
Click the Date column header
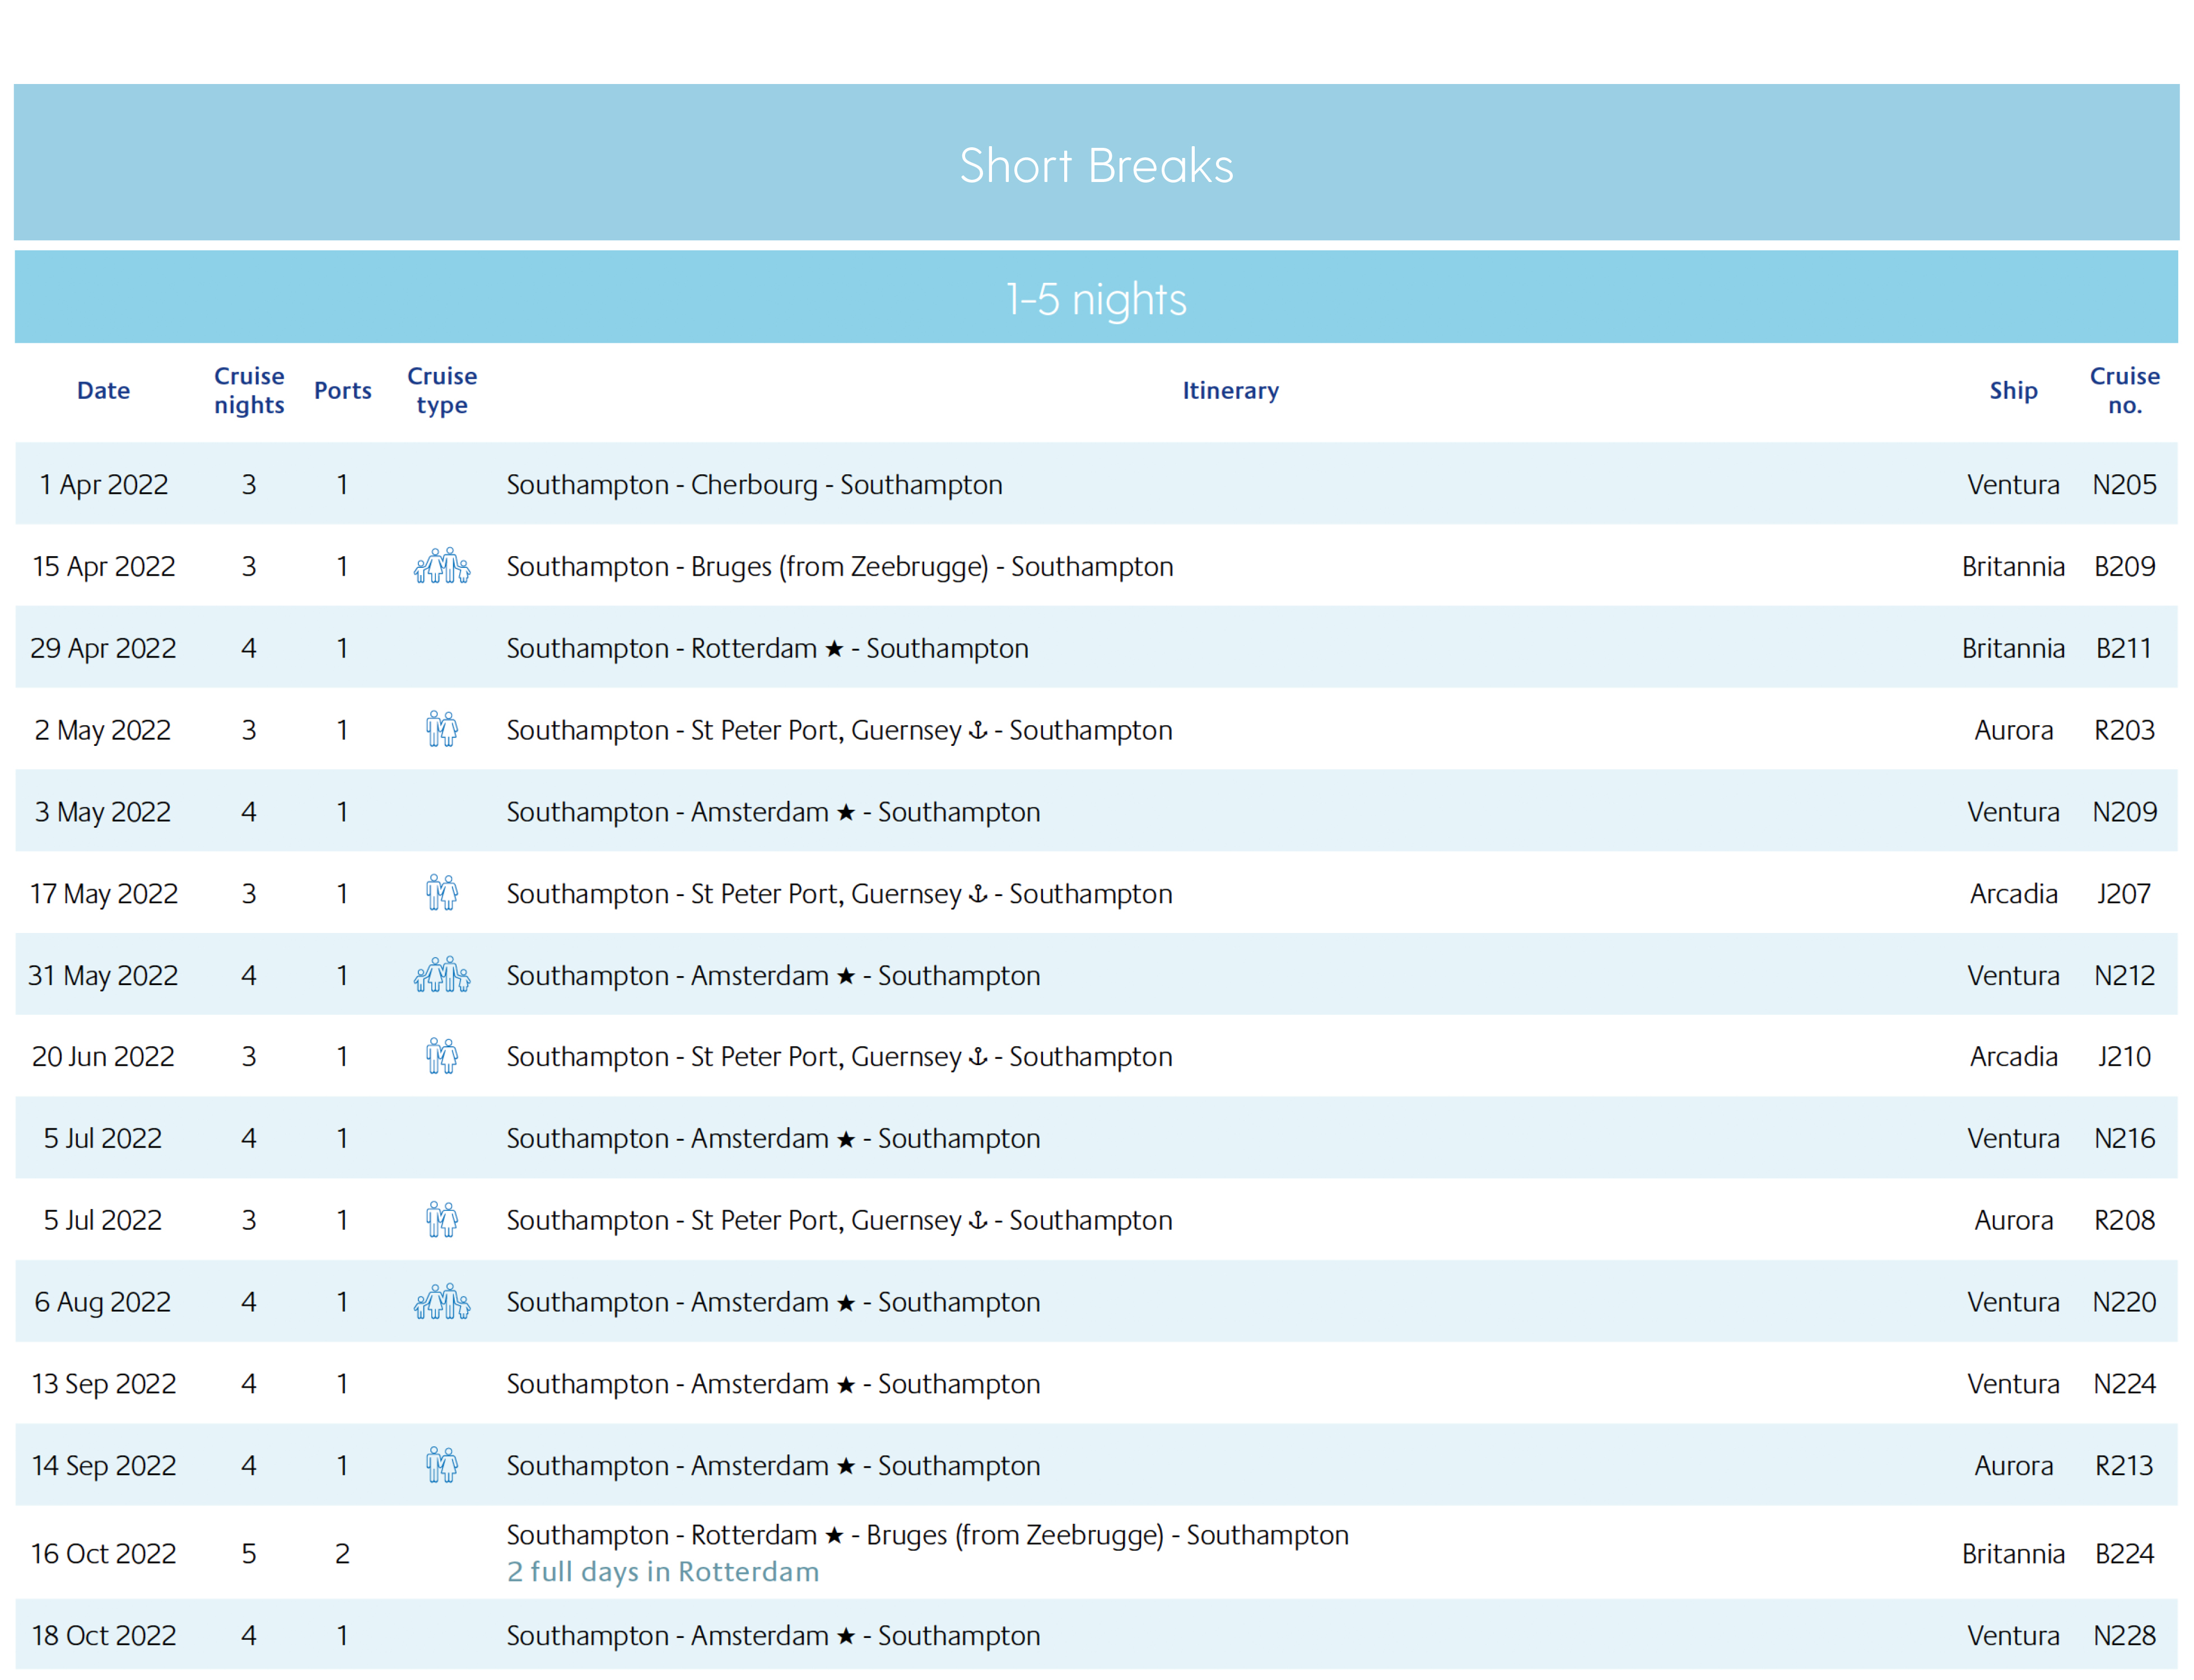point(103,390)
